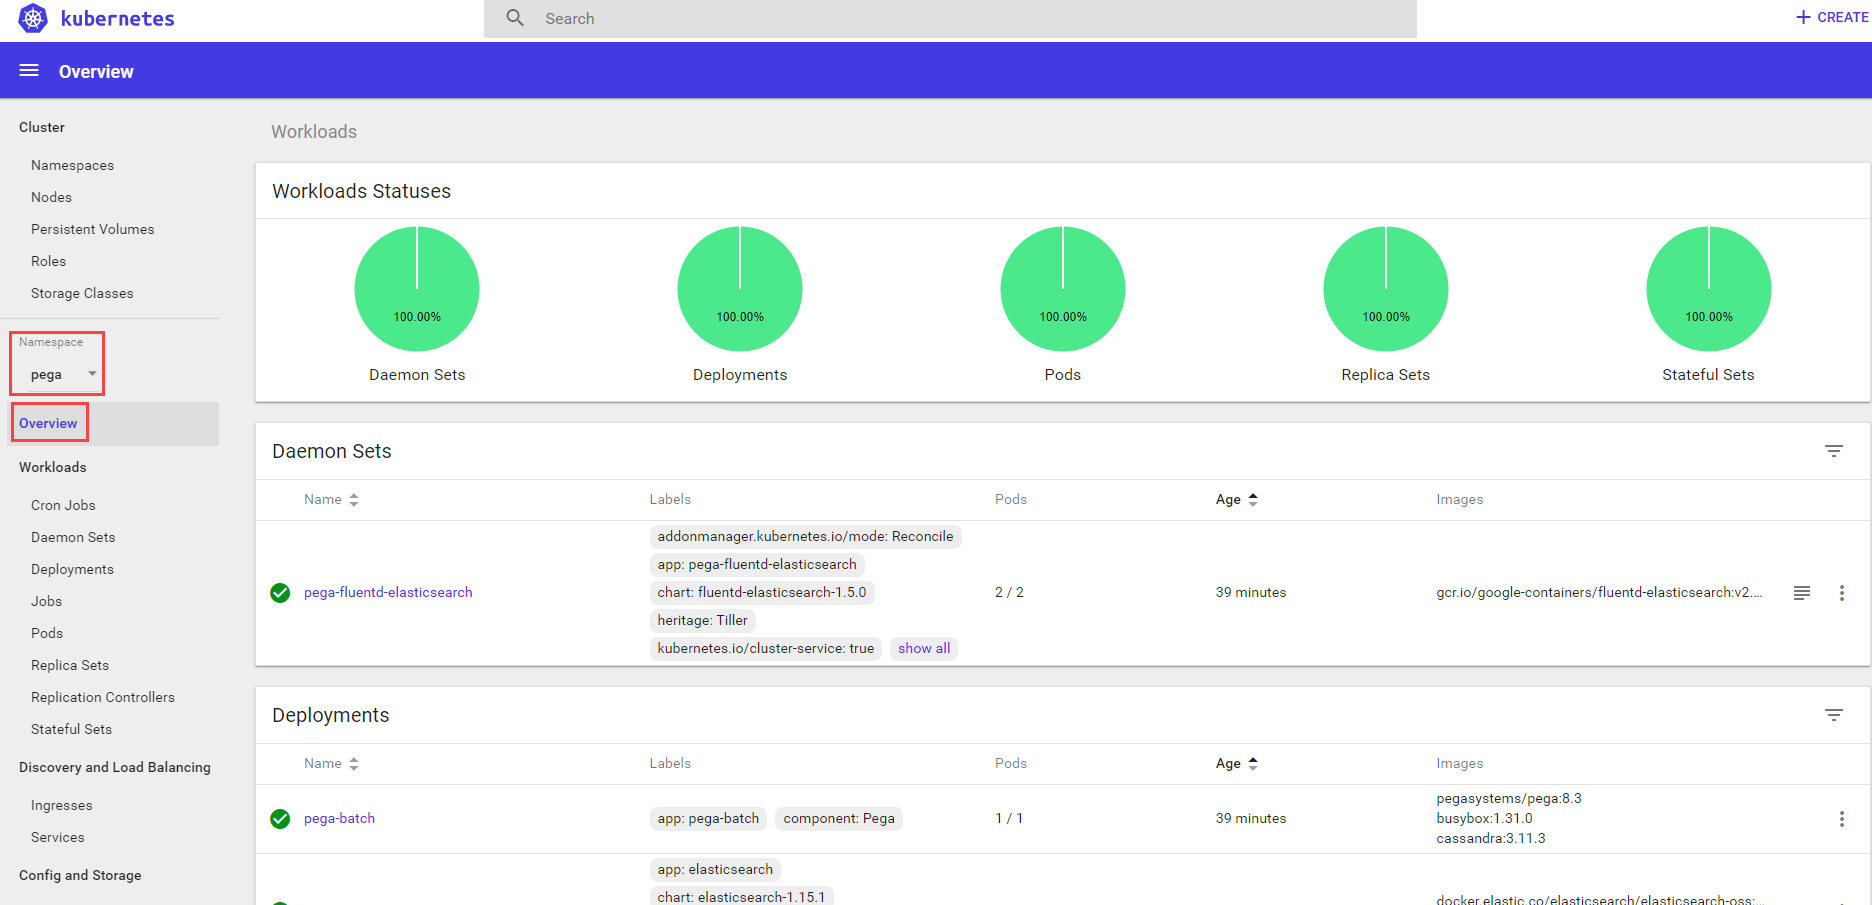Go to Jobs in sidebar
The image size is (1872, 905).
[46, 601]
